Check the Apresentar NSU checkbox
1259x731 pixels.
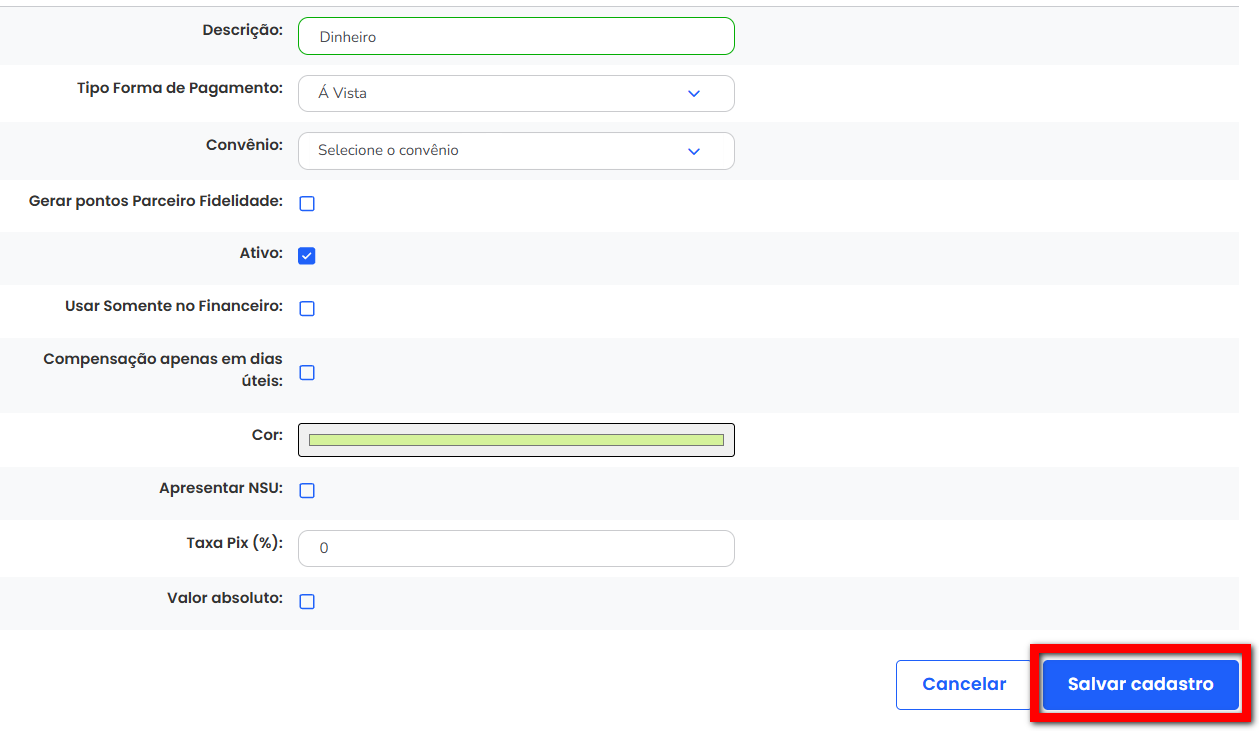pos(307,491)
